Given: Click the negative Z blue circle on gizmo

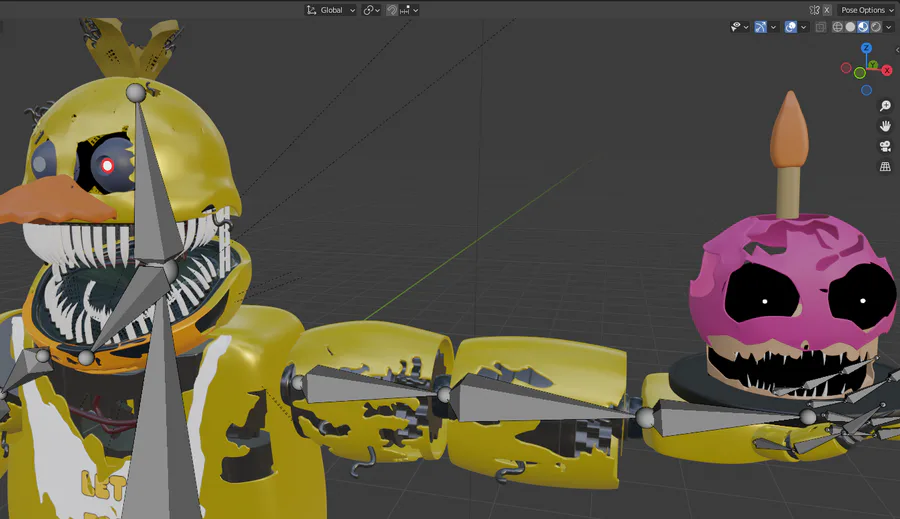Looking at the screenshot, I should tap(866, 90).
